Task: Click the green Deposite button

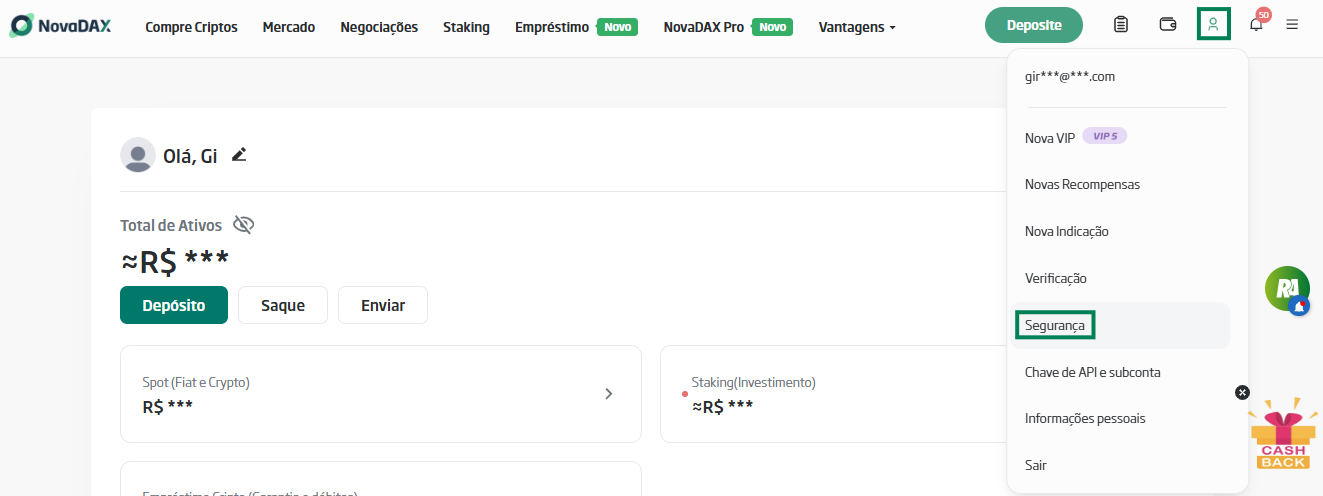Action: point(1034,25)
